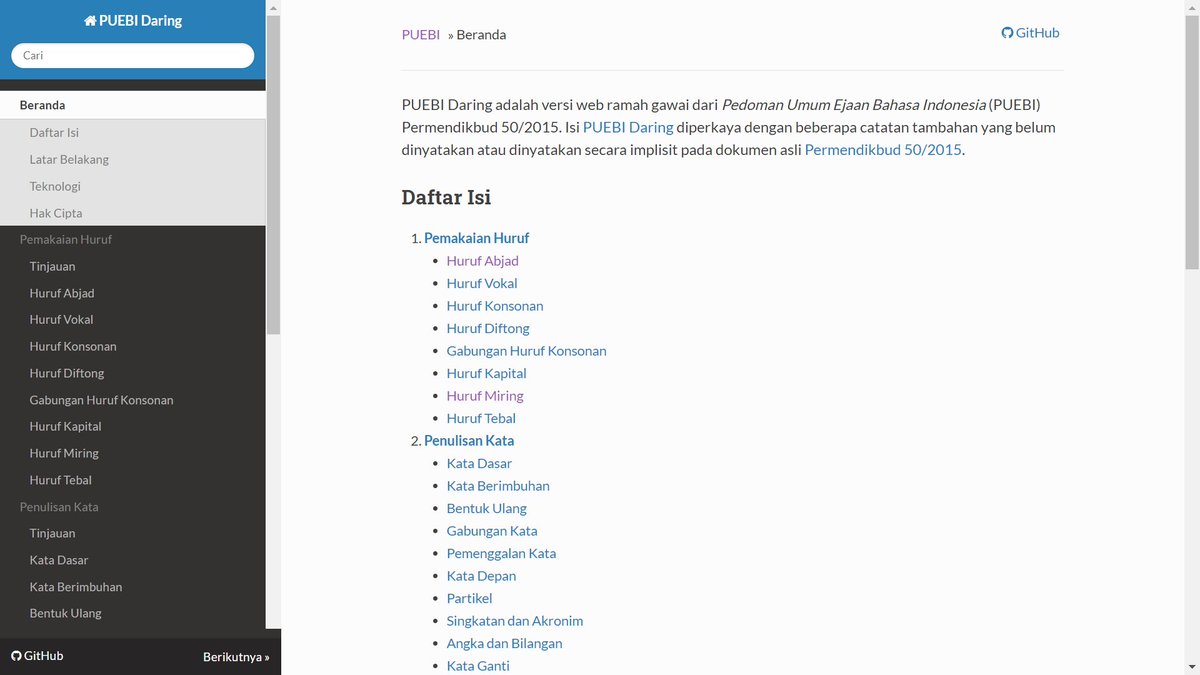Click the PUEBI Daring inline text link
The width and height of the screenshot is (1200, 675).
[x=628, y=127]
